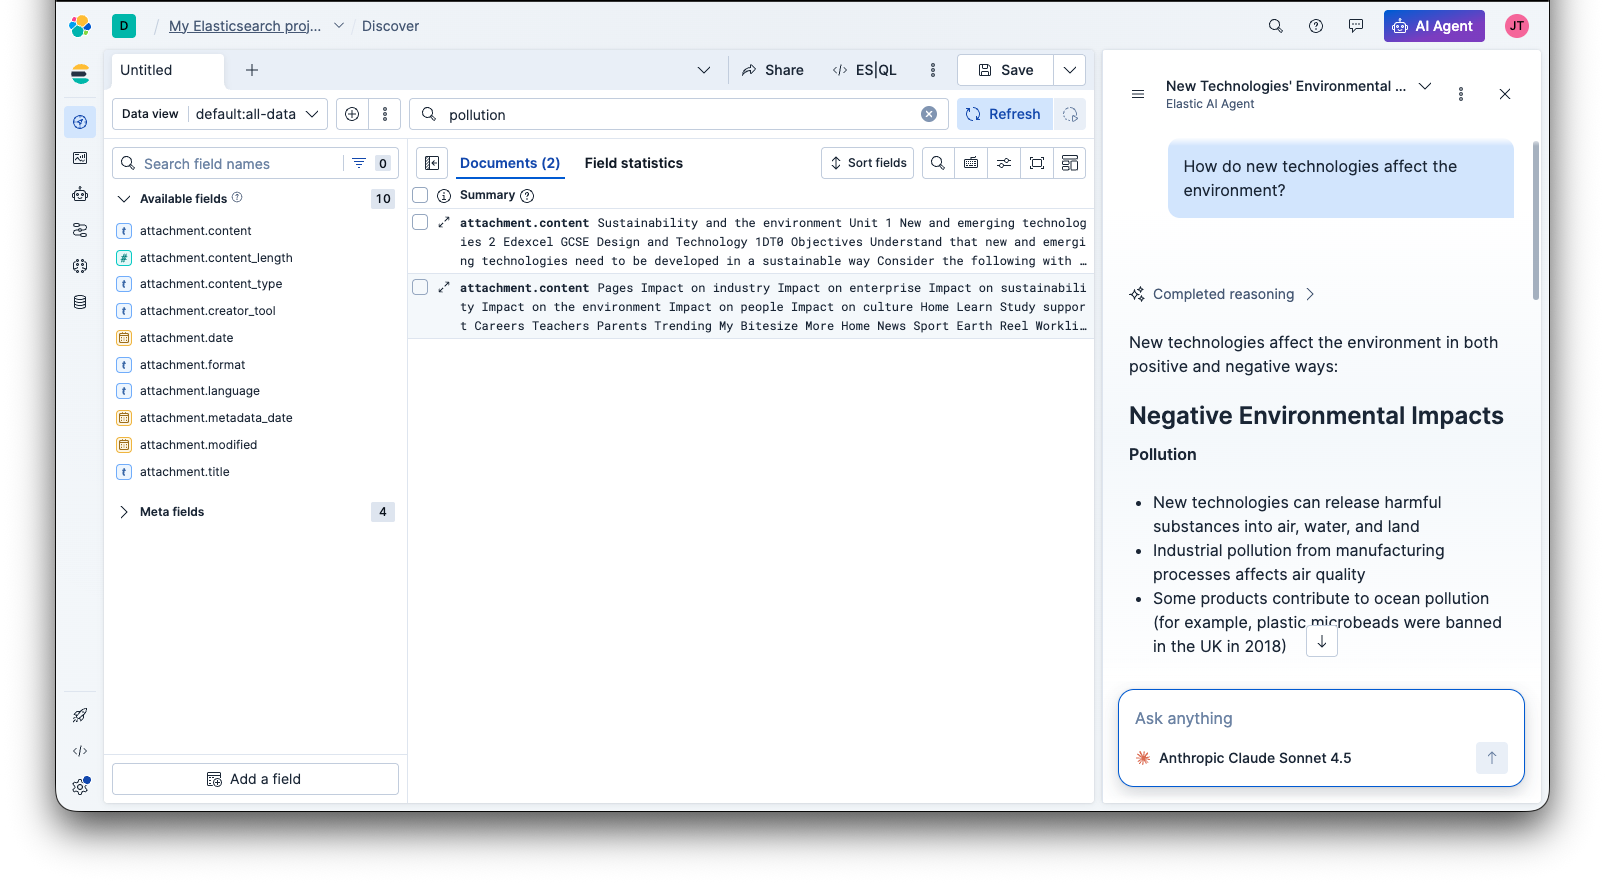Save the Discover session

[x=1006, y=70]
